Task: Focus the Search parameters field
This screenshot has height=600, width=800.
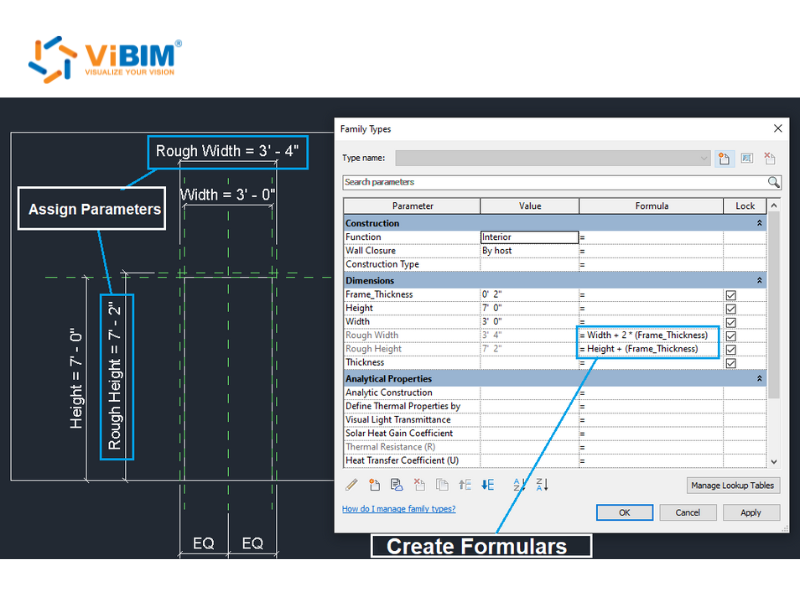Action: point(555,182)
